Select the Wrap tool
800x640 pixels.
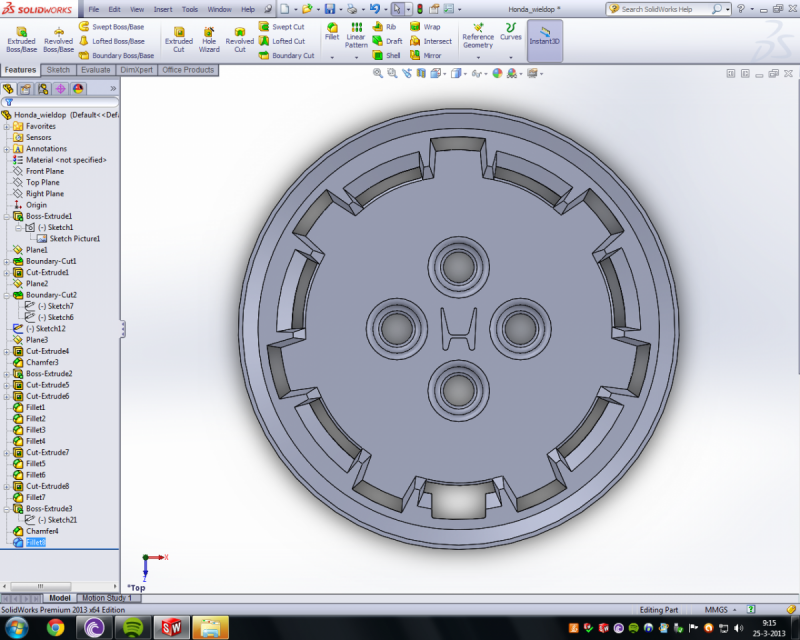(x=426, y=27)
